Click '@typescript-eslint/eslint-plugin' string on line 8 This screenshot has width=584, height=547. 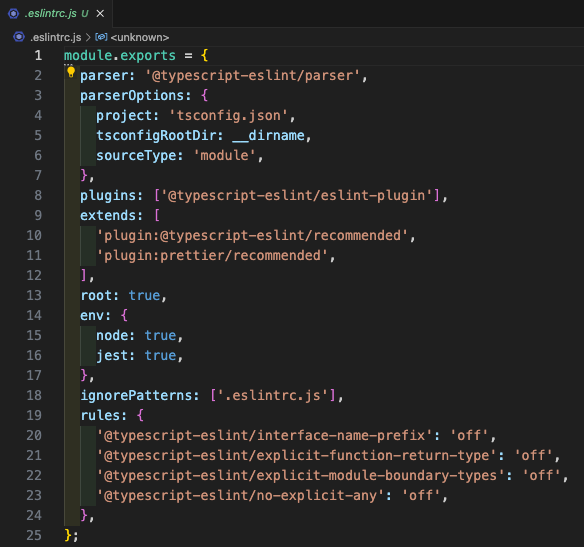pos(297,195)
